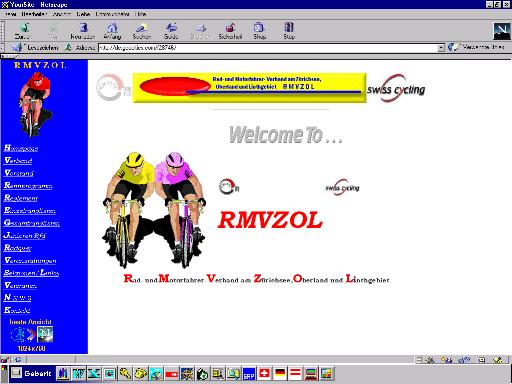
Task: Open the Bearbeiten menu
Action: (x=34, y=14)
